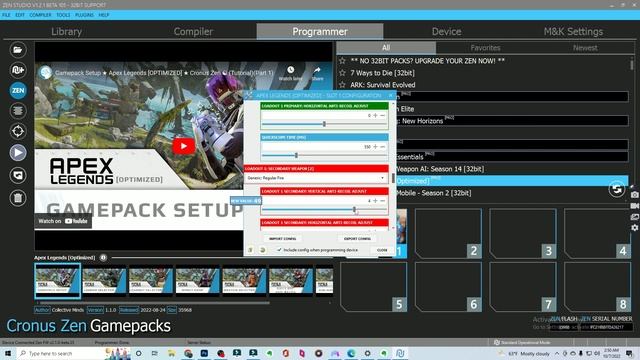Click the circular refresh icon beside the gamepack list
The image size is (640, 360).
617,189
